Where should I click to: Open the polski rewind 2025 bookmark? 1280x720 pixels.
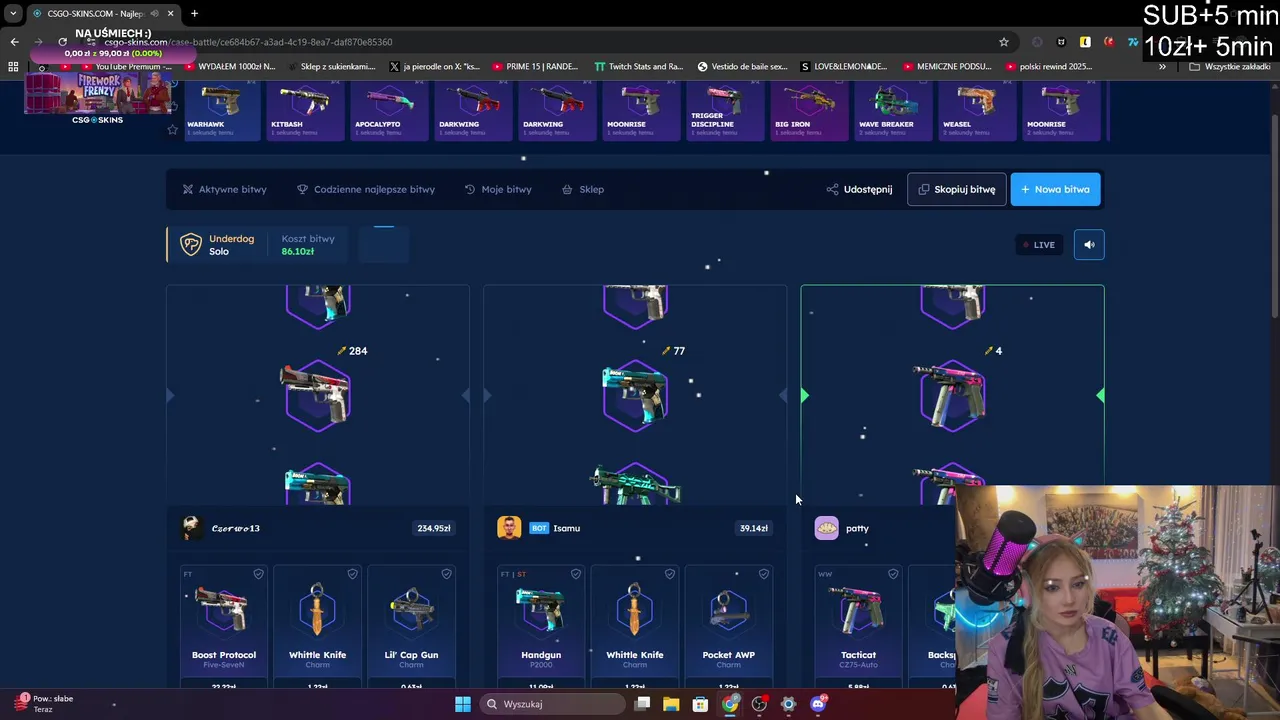coord(1048,67)
